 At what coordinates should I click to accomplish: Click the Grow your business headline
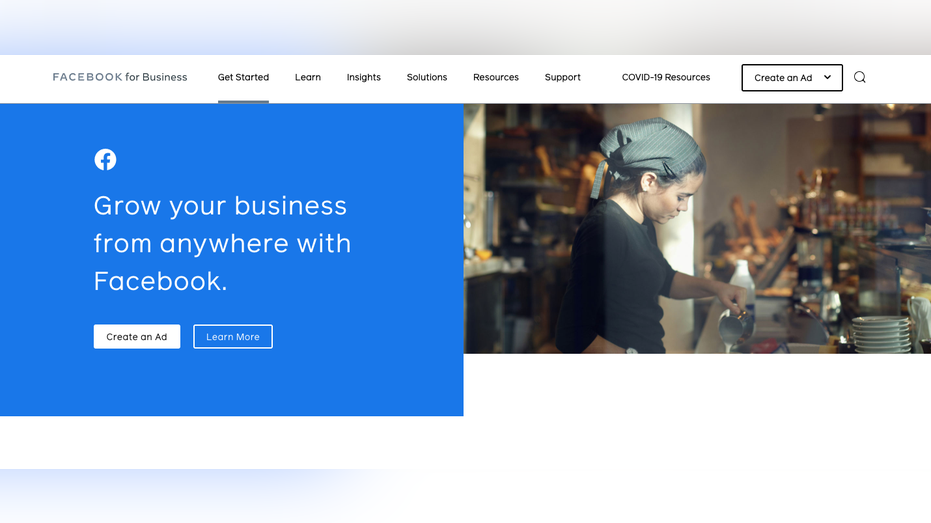tap(222, 243)
